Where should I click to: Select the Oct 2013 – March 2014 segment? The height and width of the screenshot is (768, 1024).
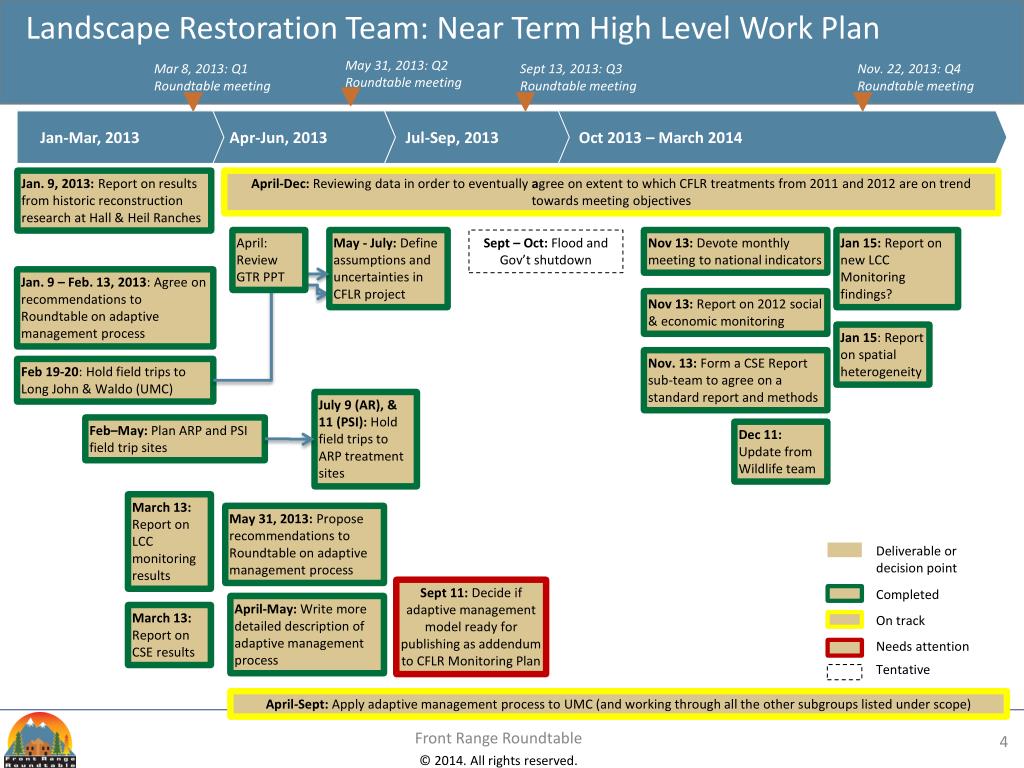tap(782, 137)
